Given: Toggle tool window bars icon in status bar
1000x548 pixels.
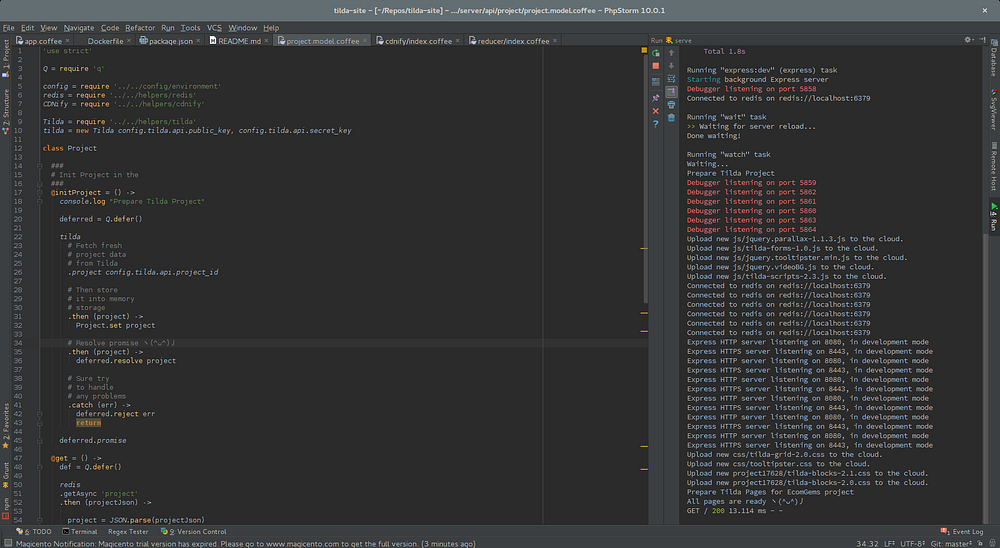Looking at the screenshot, I should coord(6,544).
